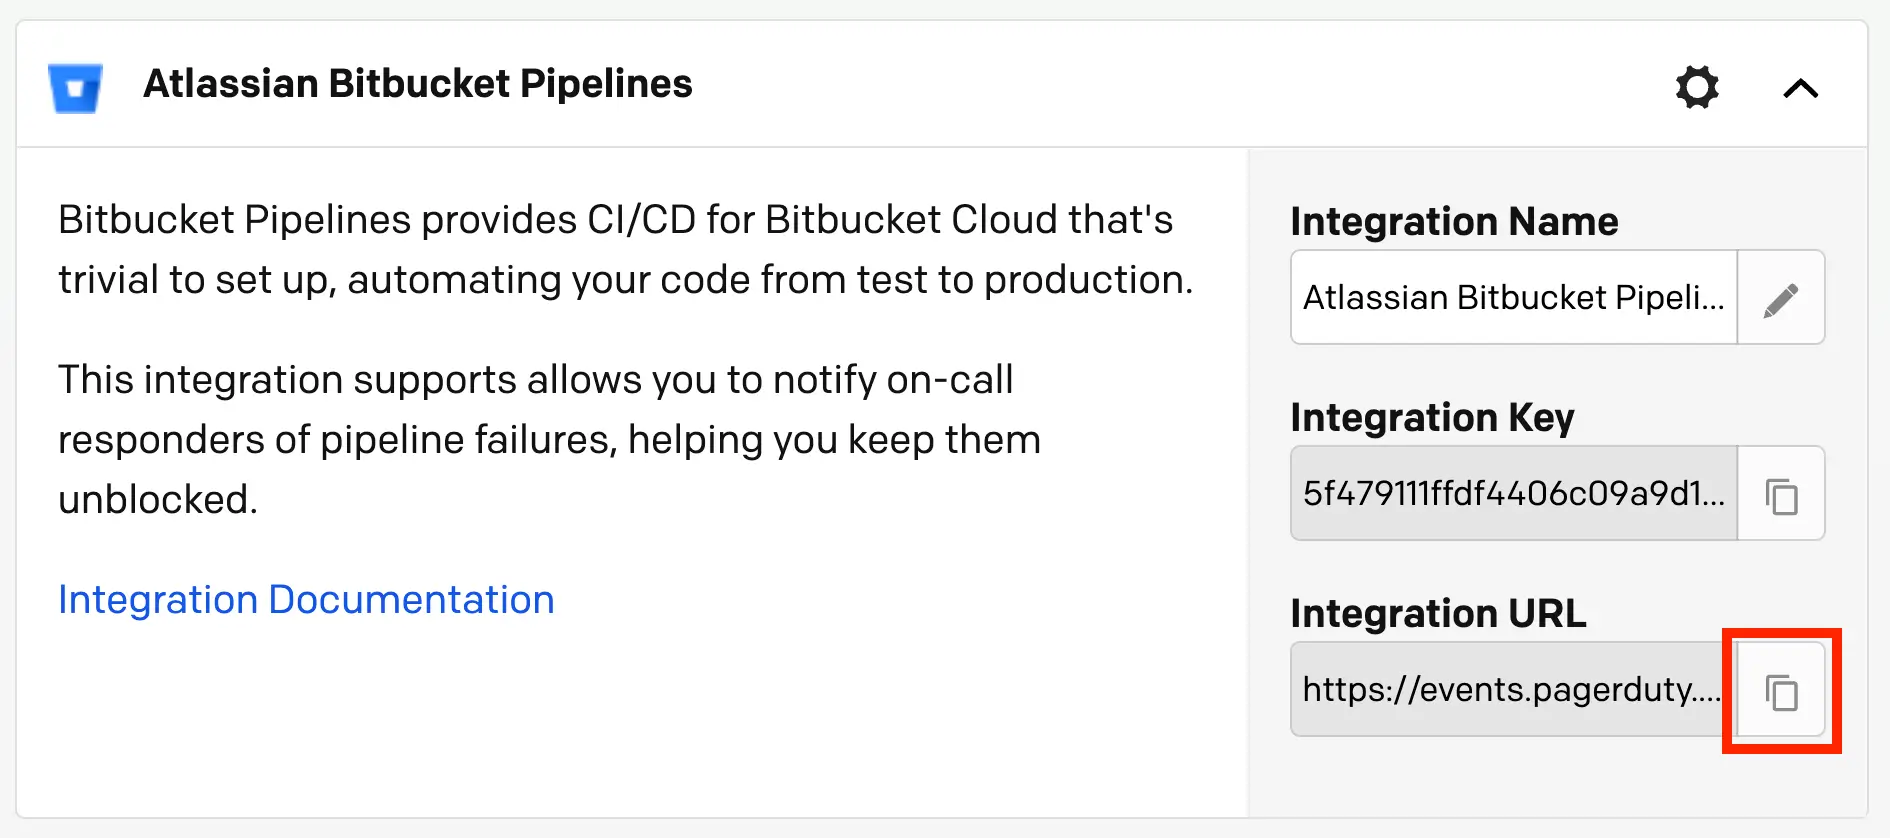1890x838 pixels.
Task: Click the Integration Name label
Action: coord(1454,221)
